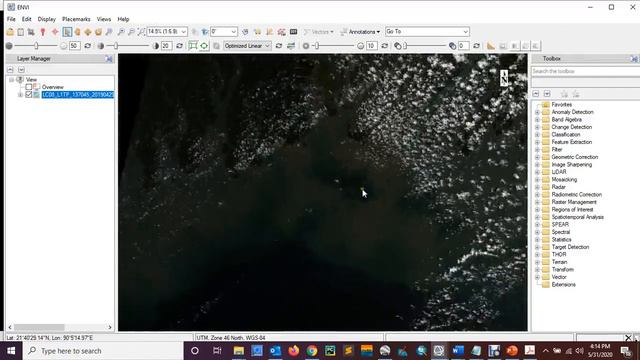
Task: Click the green stretch on full extent icon
Action: 204,46
